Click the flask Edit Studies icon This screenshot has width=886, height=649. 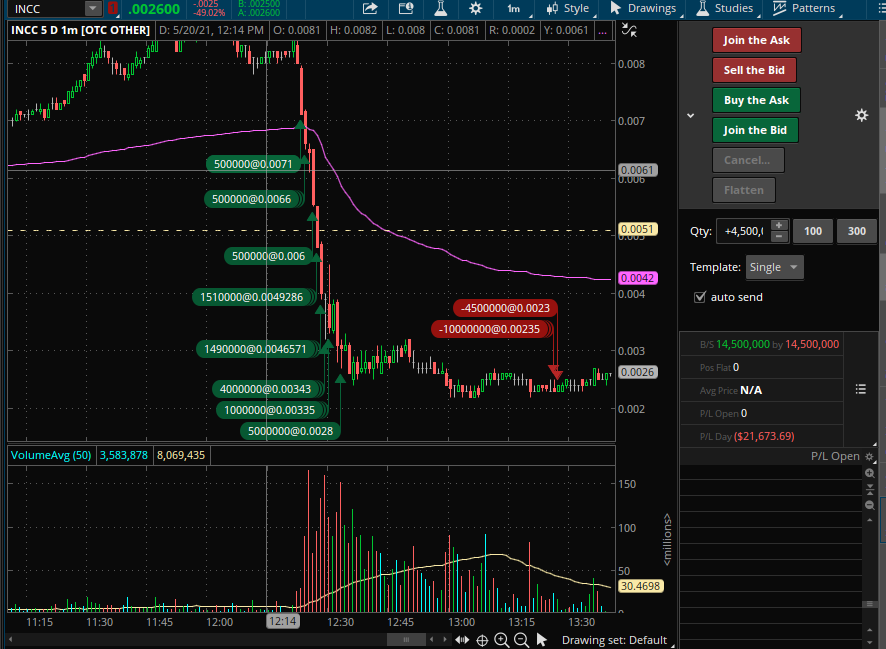[441, 8]
